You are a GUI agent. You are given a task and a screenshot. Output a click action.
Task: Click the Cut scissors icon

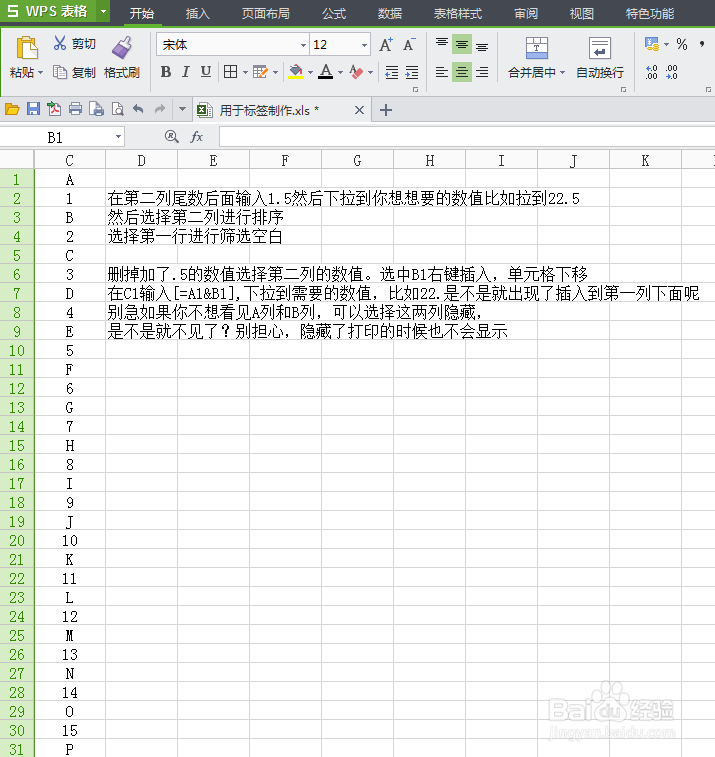pyautogui.click(x=59, y=43)
